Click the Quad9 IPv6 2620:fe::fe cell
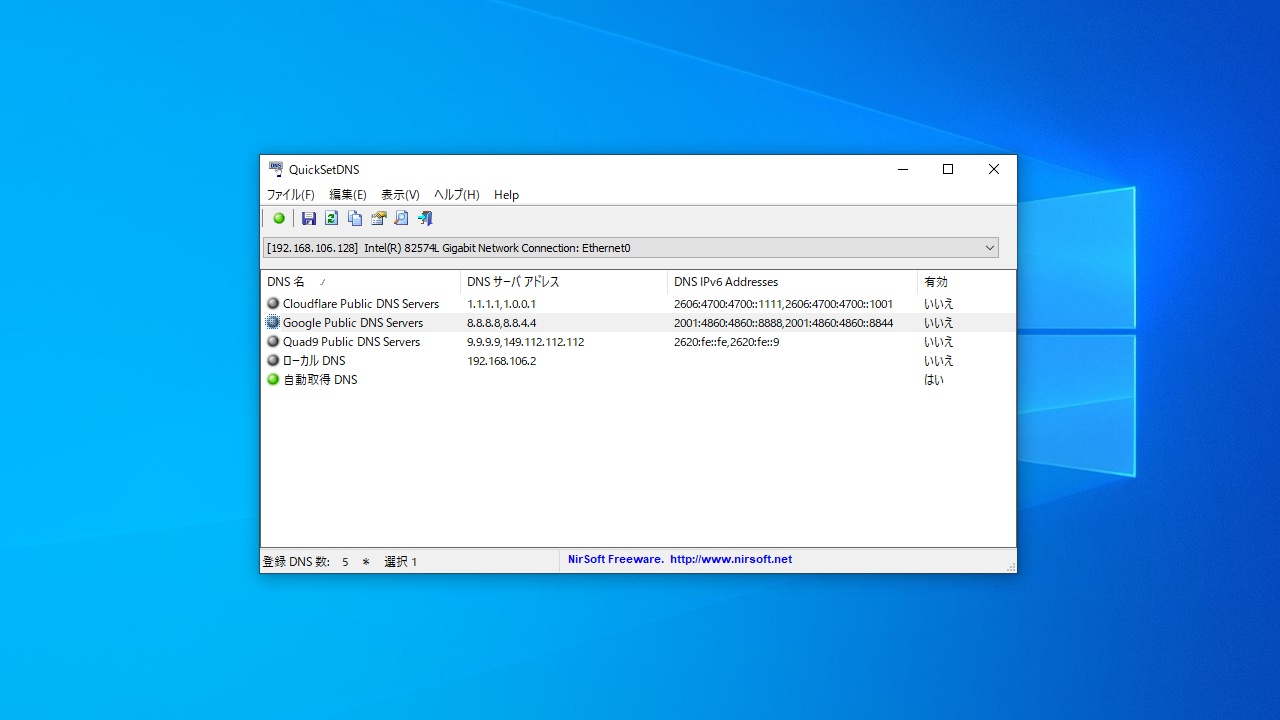Viewport: 1280px width, 720px height. (726, 341)
